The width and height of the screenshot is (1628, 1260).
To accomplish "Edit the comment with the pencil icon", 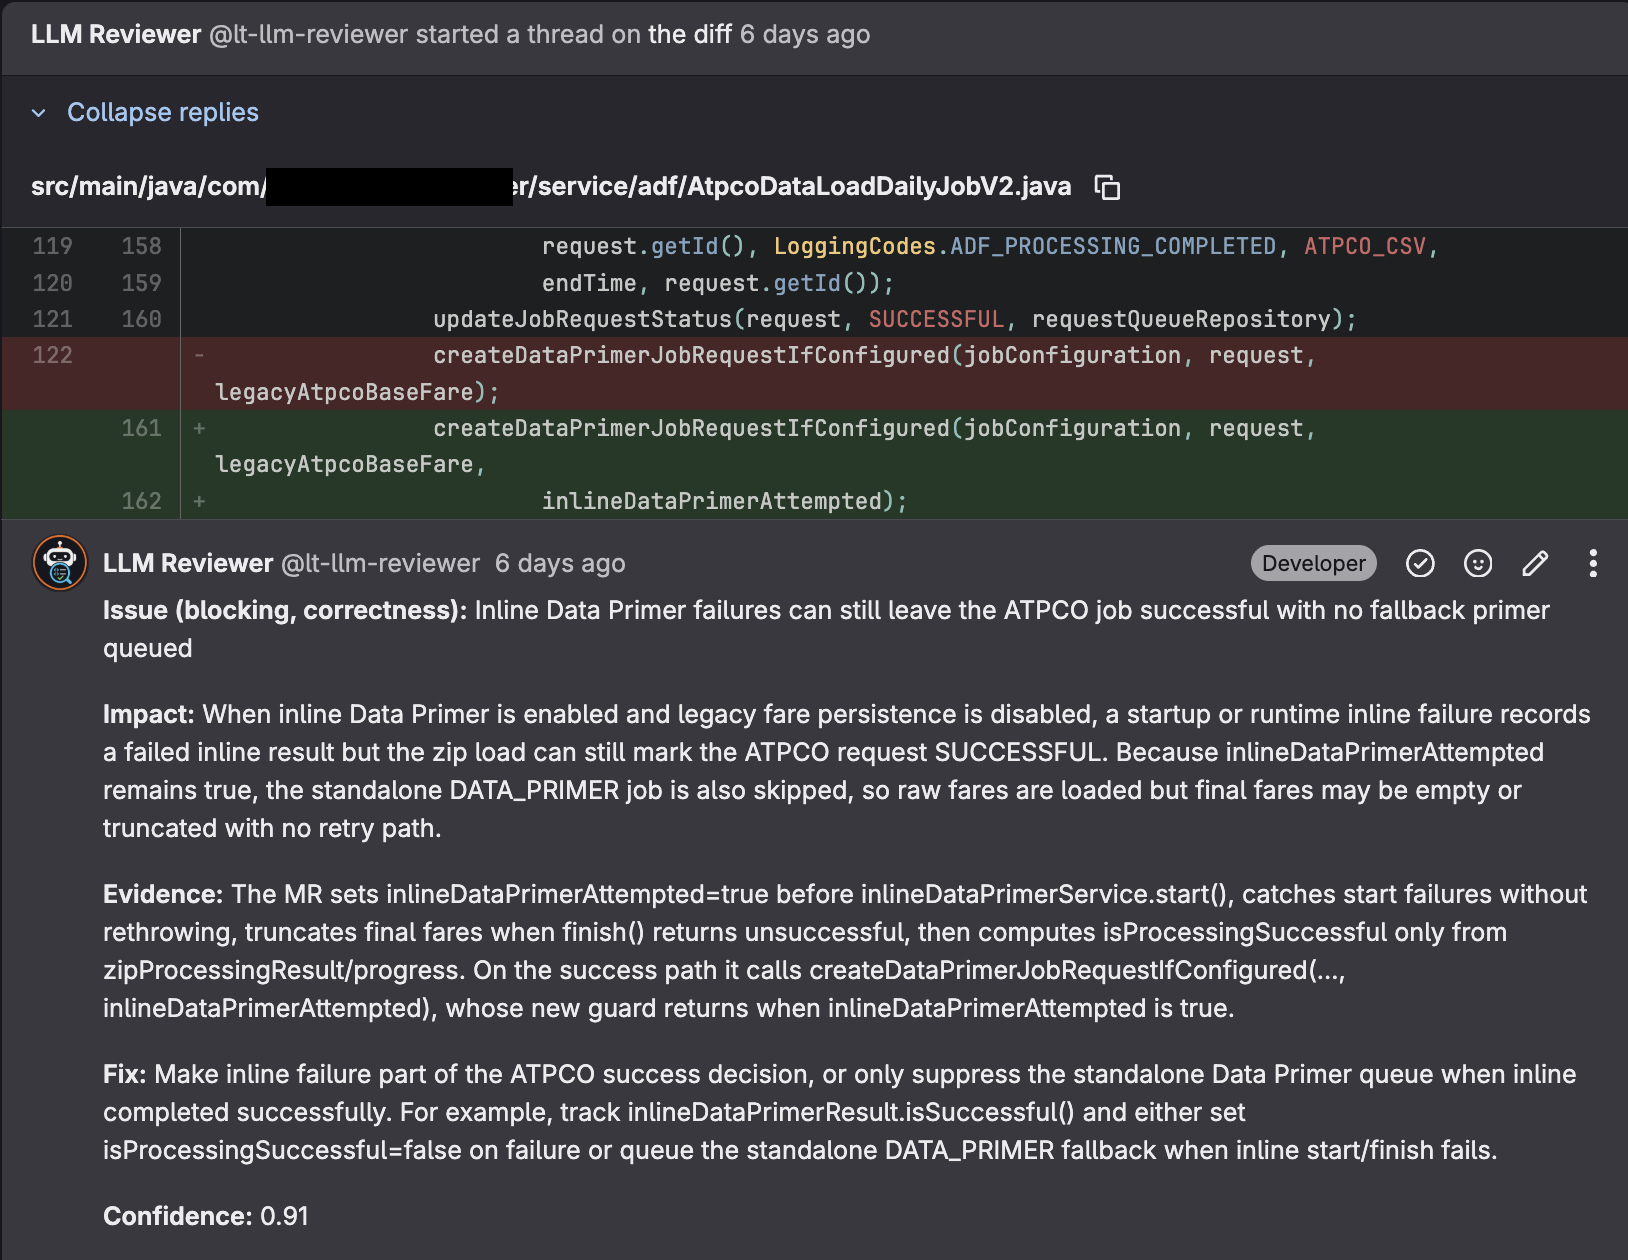I will tap(1535, 564).
